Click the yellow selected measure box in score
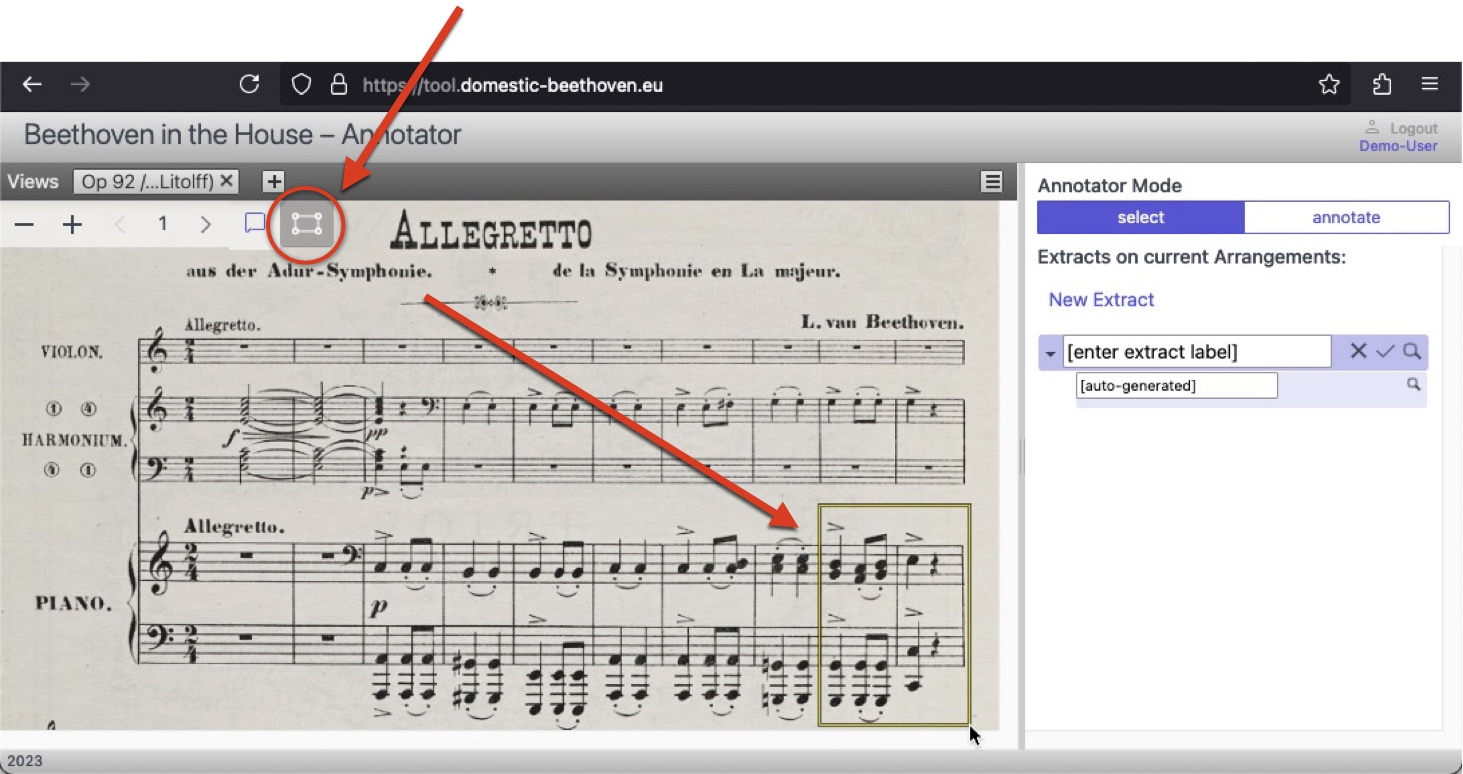 894,614
